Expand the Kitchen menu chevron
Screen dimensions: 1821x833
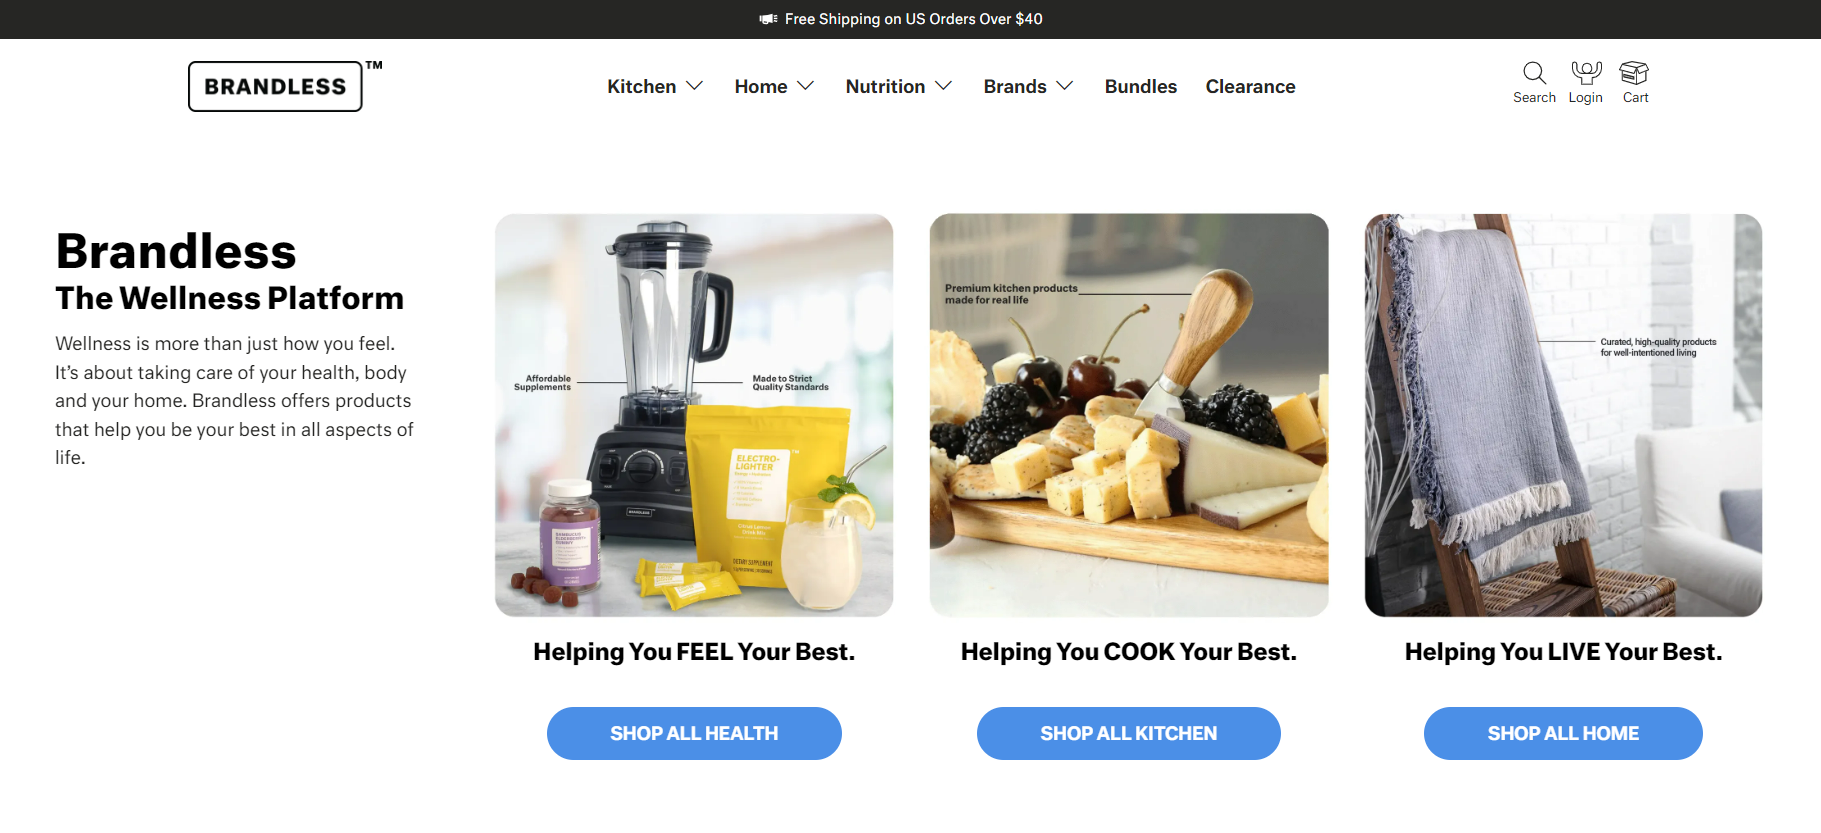click(694, 86)
